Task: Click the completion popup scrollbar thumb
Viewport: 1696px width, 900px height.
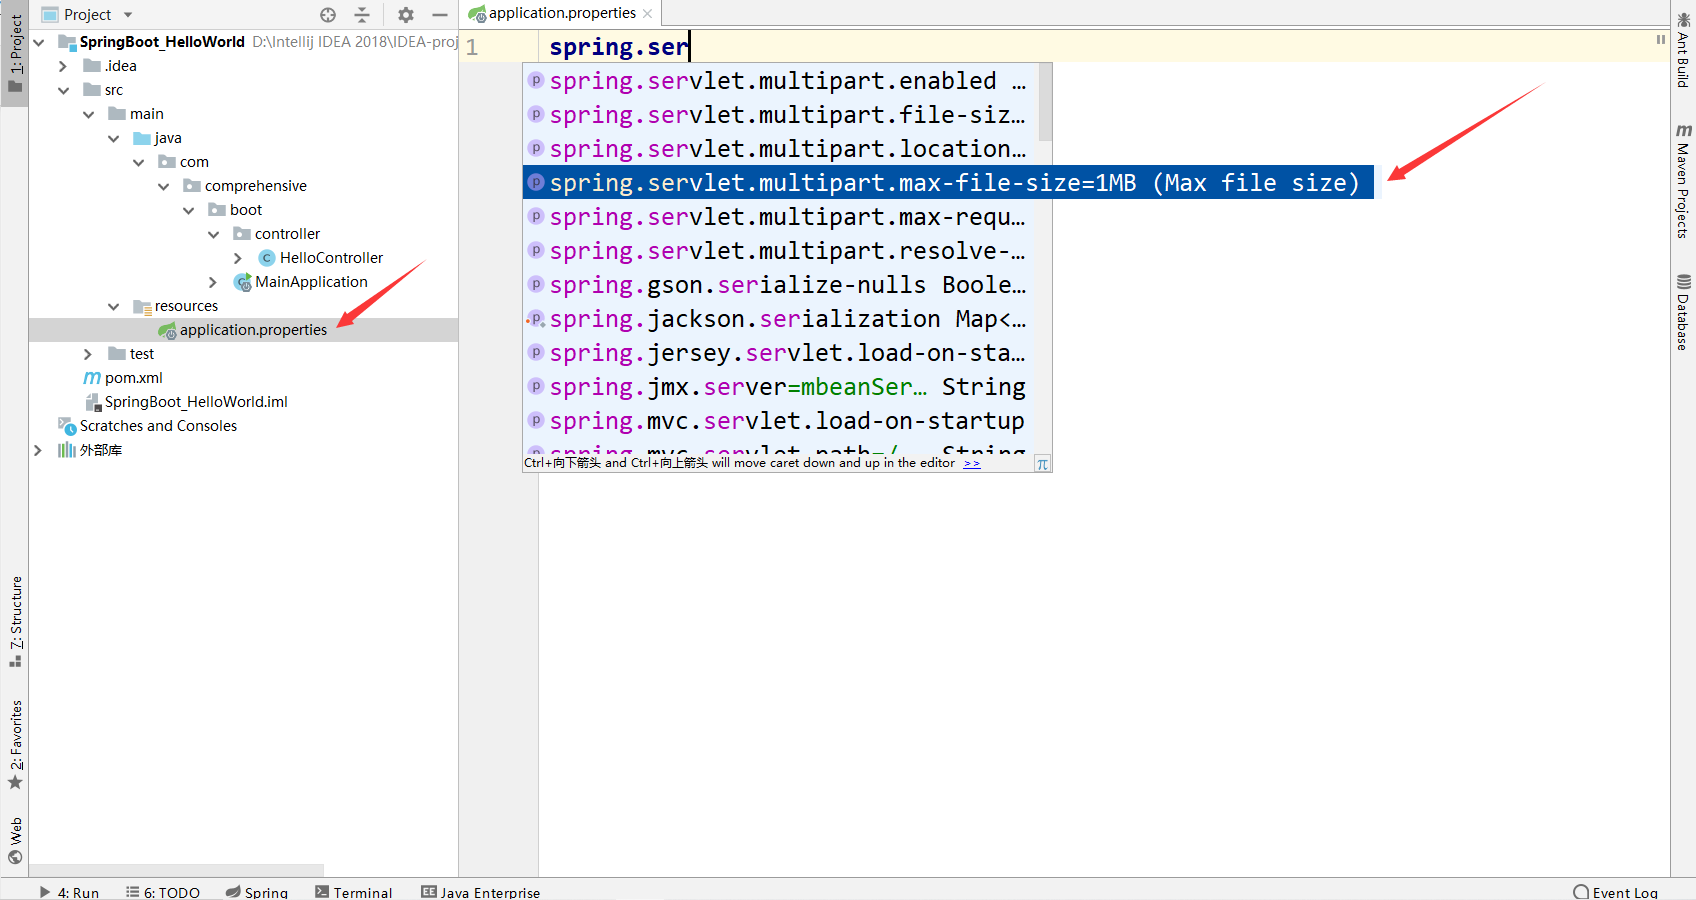Action: pyautogui.click(x=1045, y=102)
